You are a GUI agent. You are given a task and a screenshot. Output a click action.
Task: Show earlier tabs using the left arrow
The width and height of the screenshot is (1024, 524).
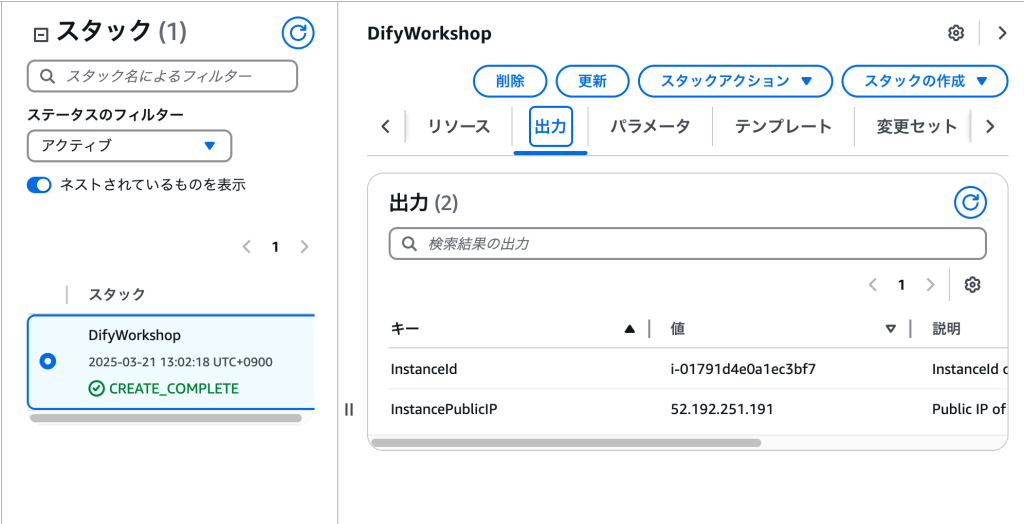coord(385,126)
